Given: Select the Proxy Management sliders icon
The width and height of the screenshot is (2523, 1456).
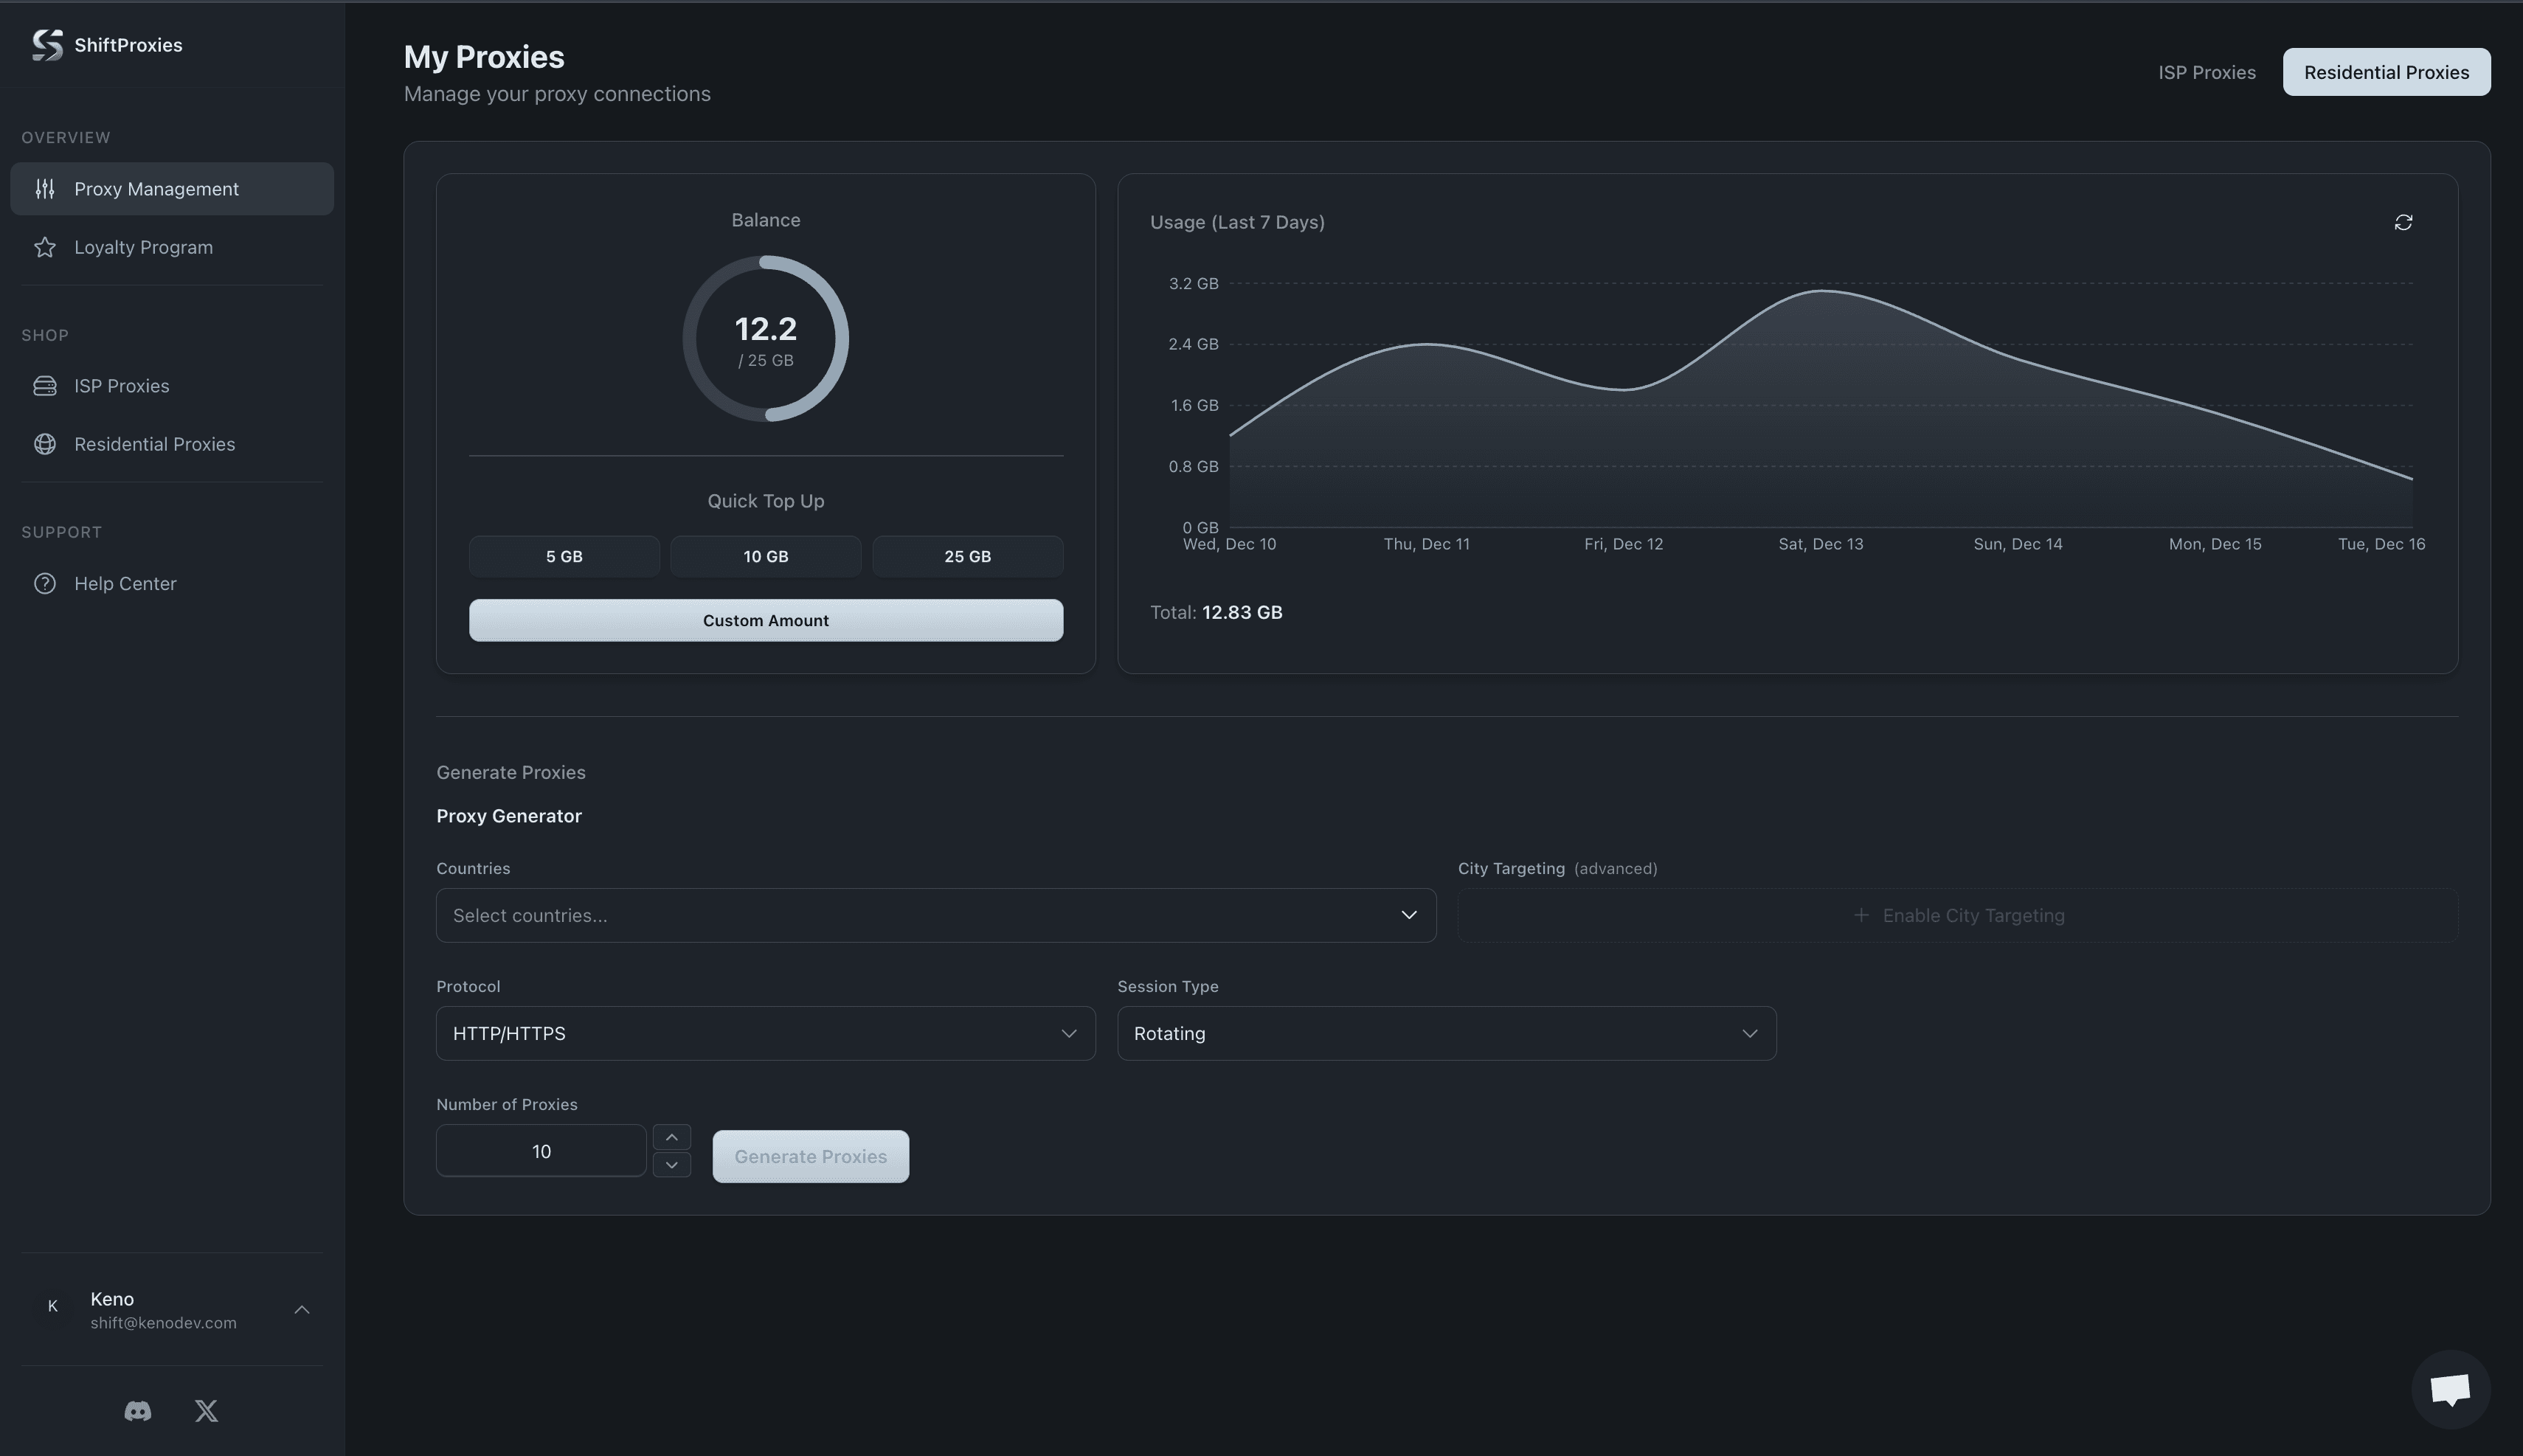Looking at the screenshot, I should tap(45, 188).
